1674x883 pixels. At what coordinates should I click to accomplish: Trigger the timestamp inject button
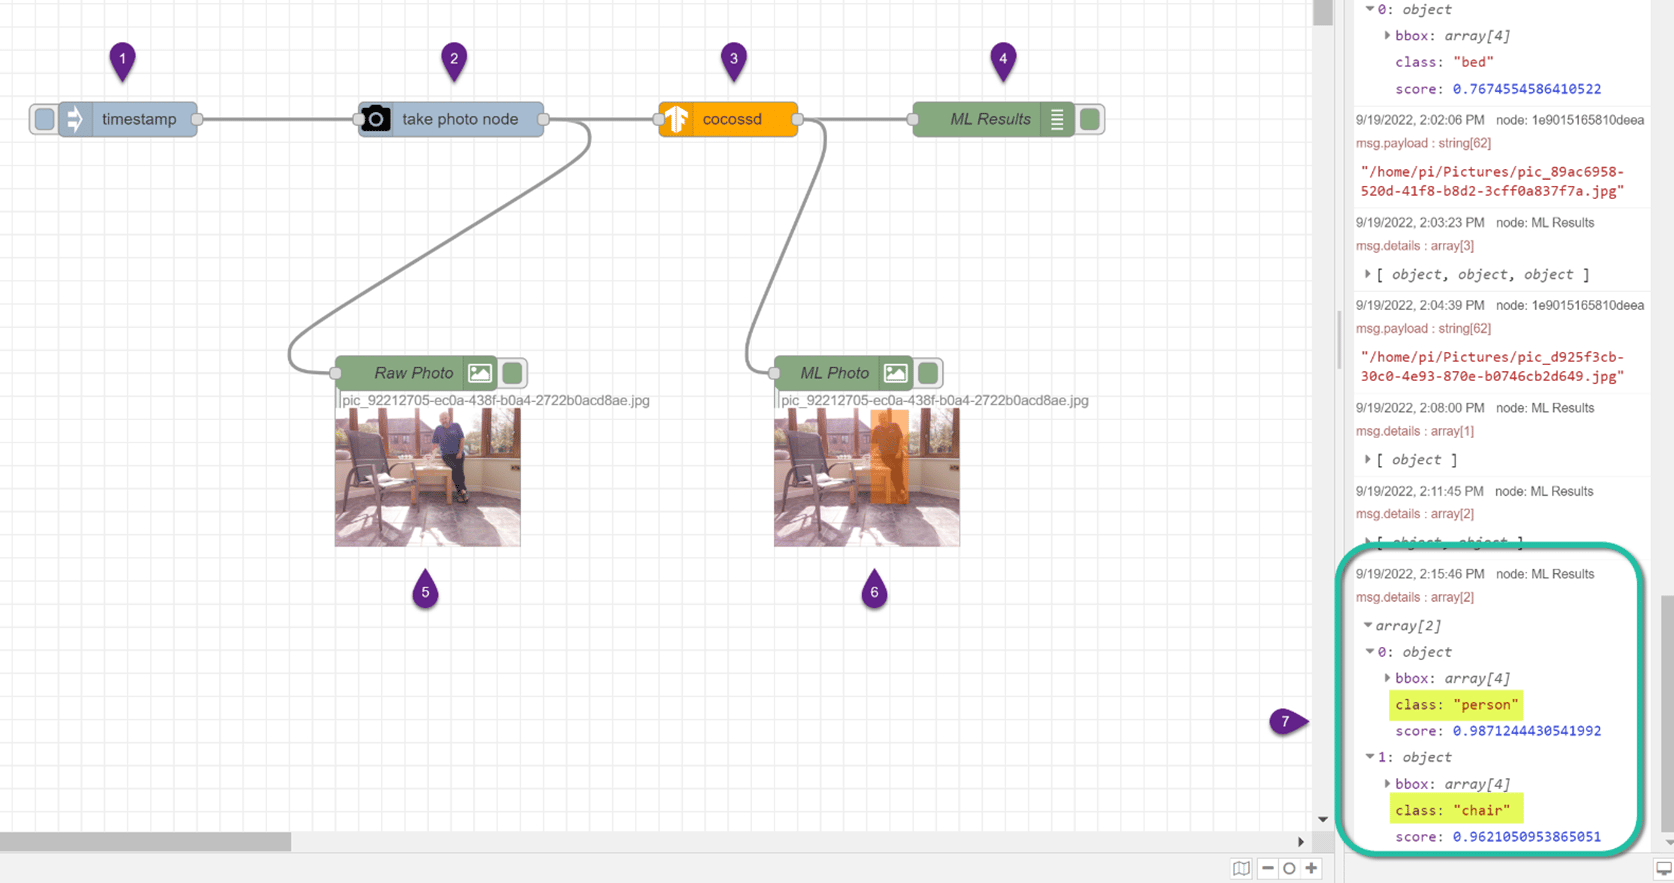[x=44, y=119]
